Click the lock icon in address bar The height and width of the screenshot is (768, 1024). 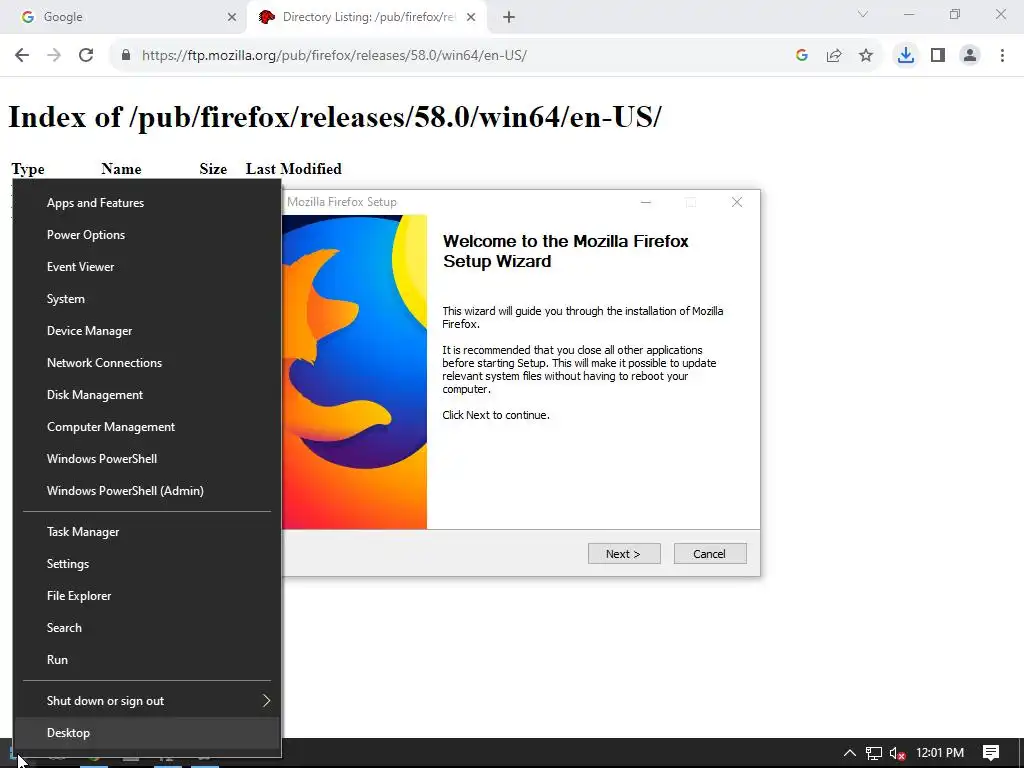(x=126, y=56)
